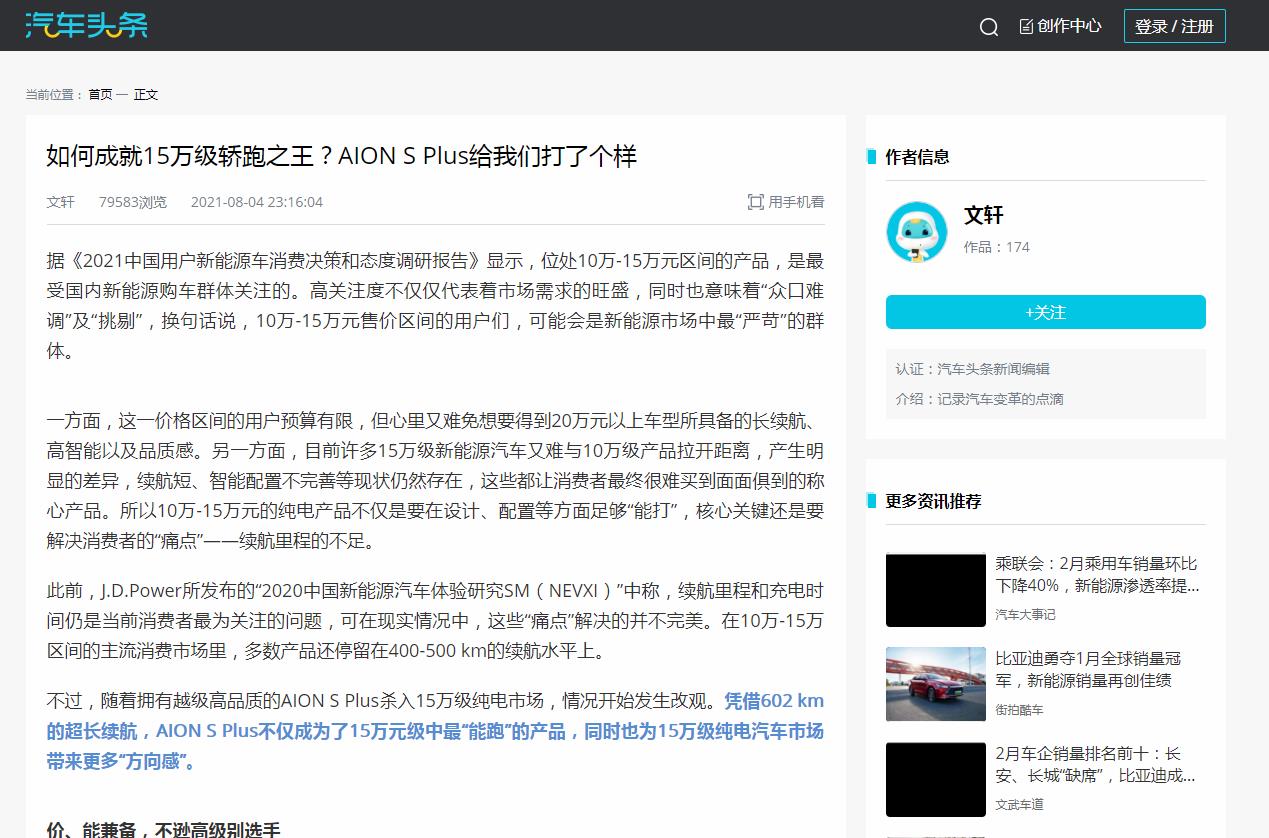1269x838 pixels.
Task: Click the article headline about AION S Plus
Action: [342, 156]
